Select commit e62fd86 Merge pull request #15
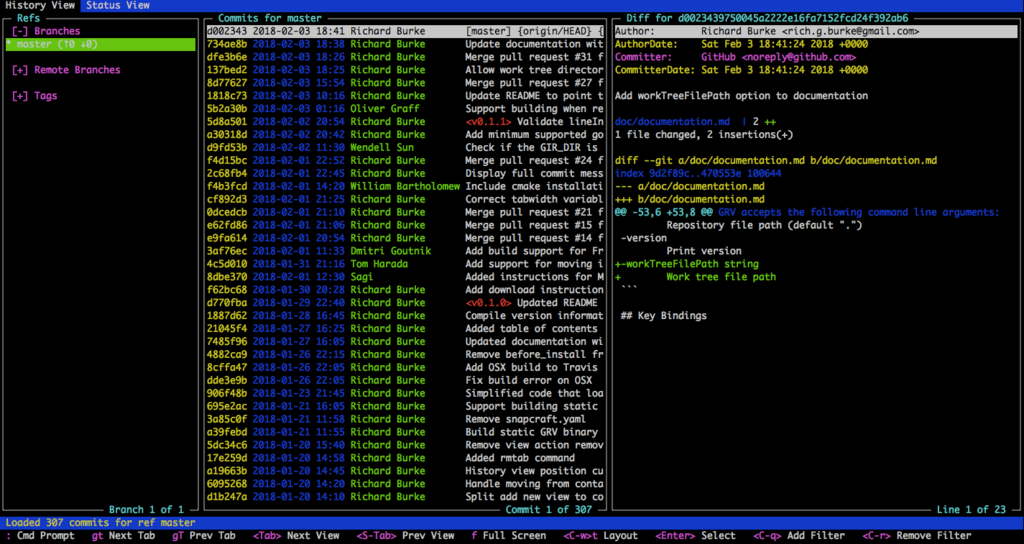 click(x=406, y=225)
